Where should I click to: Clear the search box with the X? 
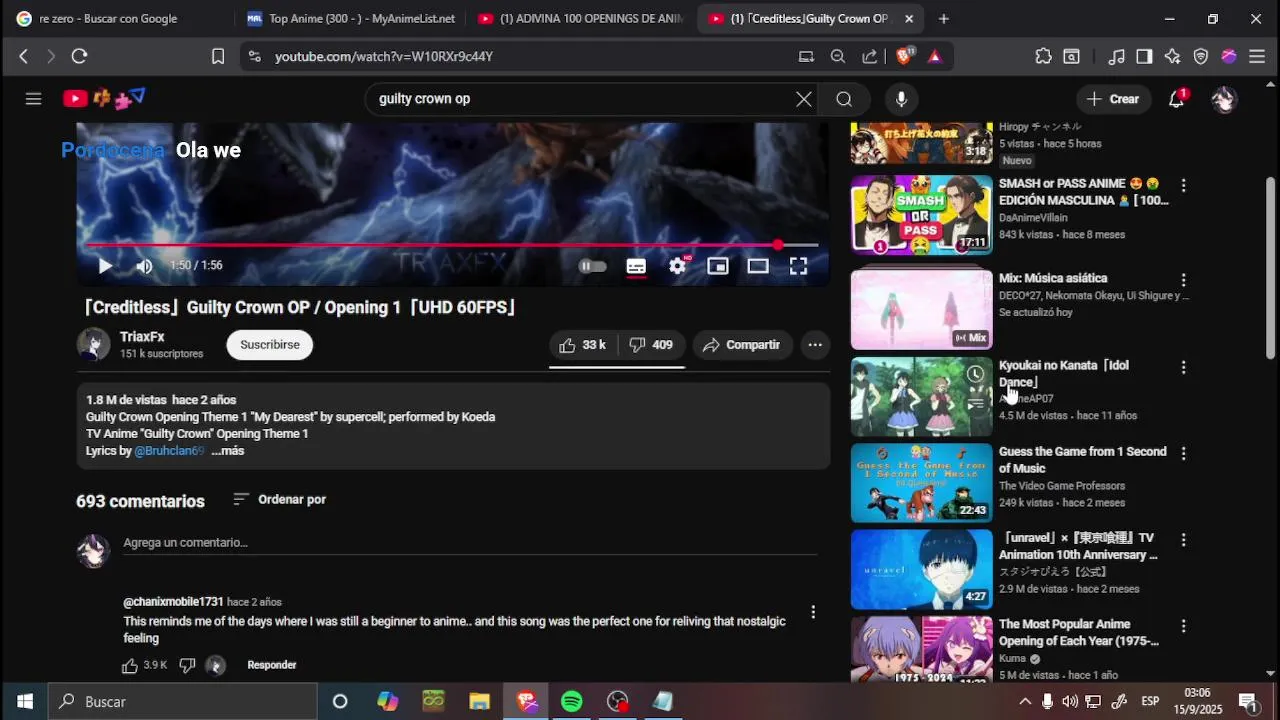tap(804, 99)
